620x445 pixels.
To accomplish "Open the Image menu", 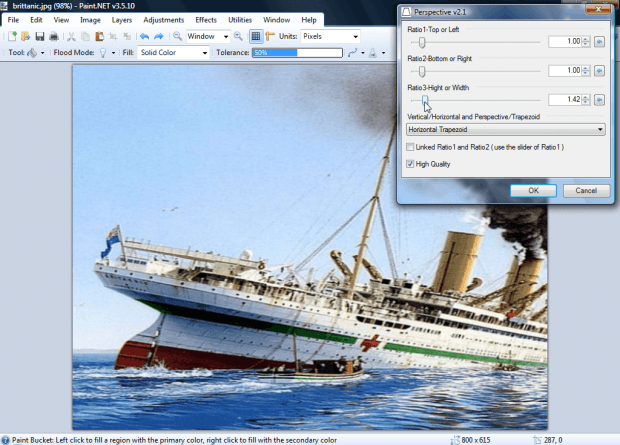I will [90, 20].
